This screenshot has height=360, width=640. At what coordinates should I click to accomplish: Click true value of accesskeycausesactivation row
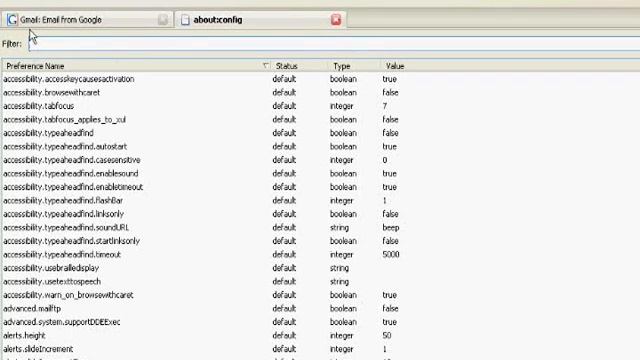pyautogui.click(x=389, y=79)
